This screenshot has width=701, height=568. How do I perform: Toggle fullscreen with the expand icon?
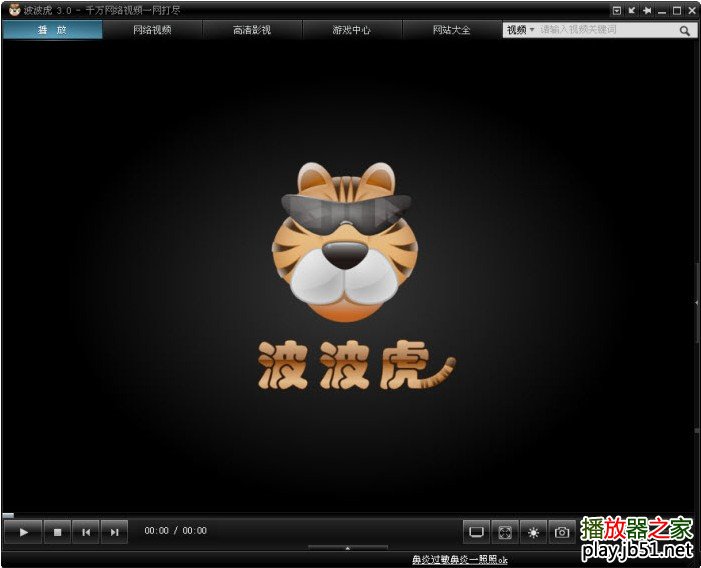click(x=505, y=532)
